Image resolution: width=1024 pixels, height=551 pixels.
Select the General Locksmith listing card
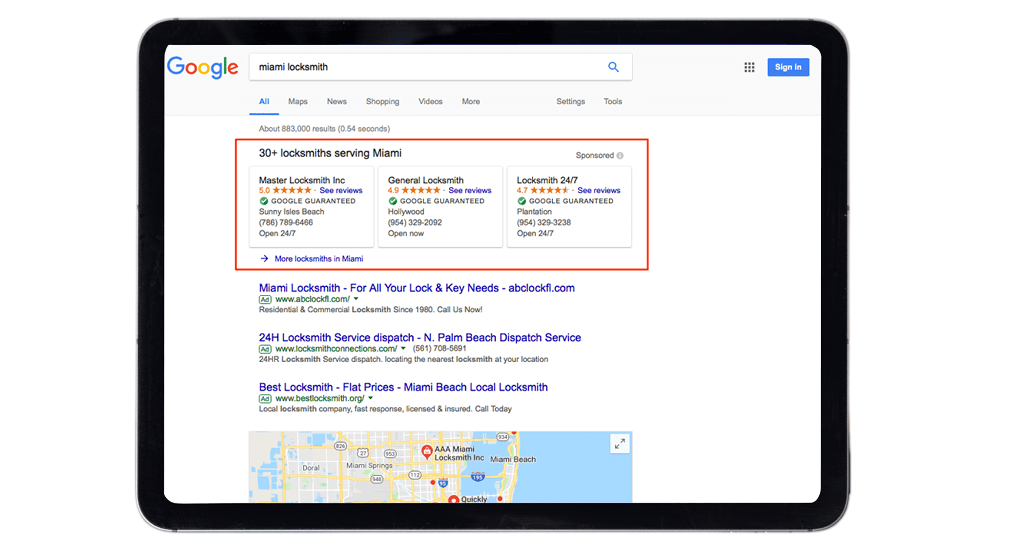click(440, 207)
